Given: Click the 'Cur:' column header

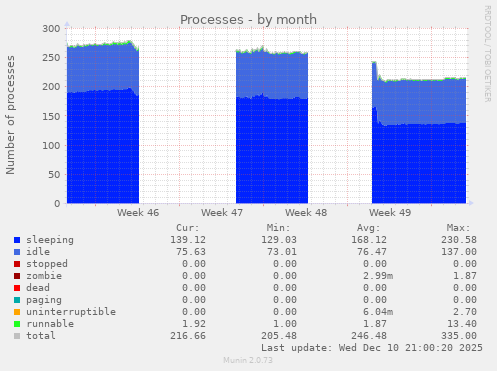Looking at the screenshot, I should pos(188,228).
